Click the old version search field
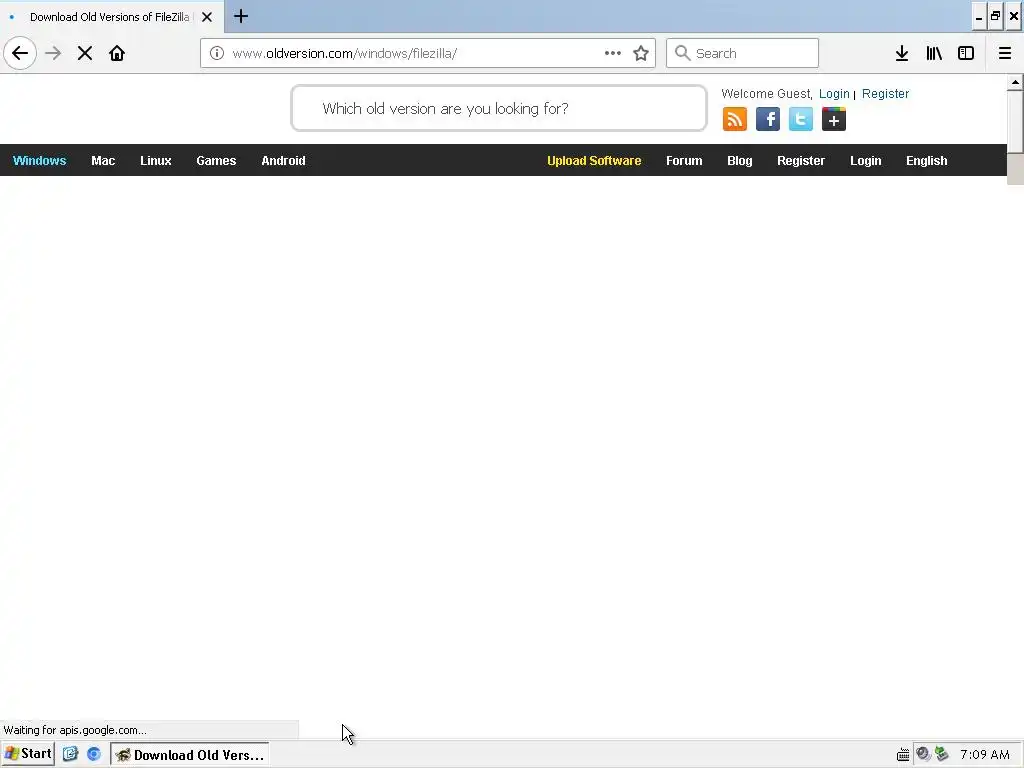The image size is (1024, 768). pyautogui.click(x=499, y=108)
